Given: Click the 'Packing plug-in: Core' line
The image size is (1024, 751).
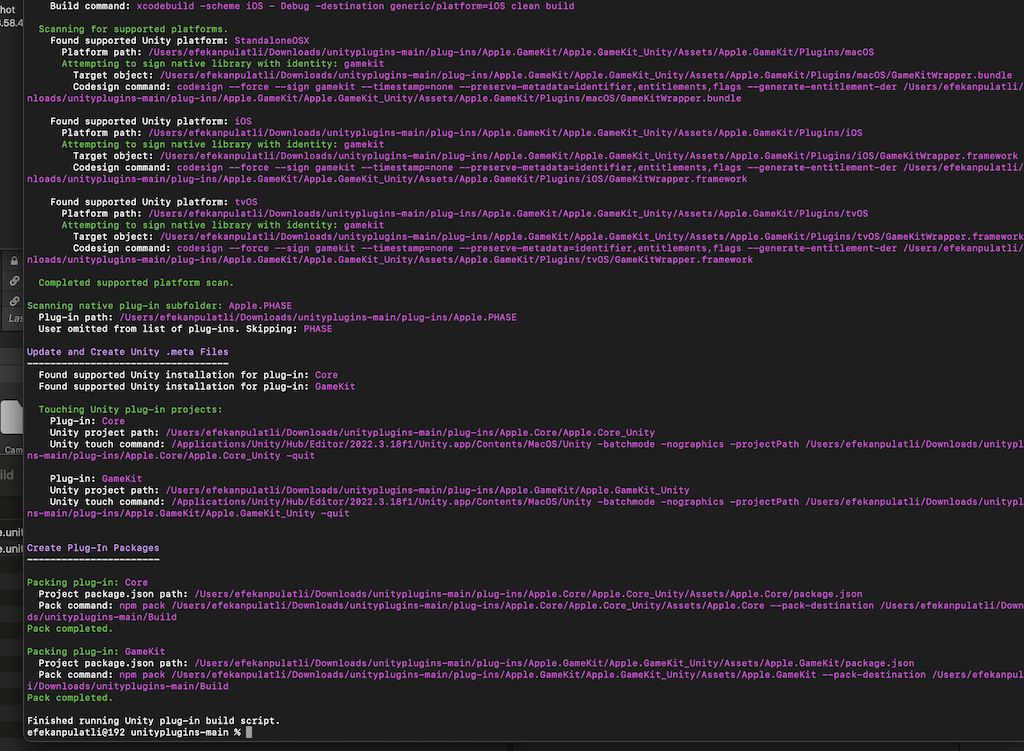Looking at the screenshot, I should pyautogui.click(x=88, y=583).
